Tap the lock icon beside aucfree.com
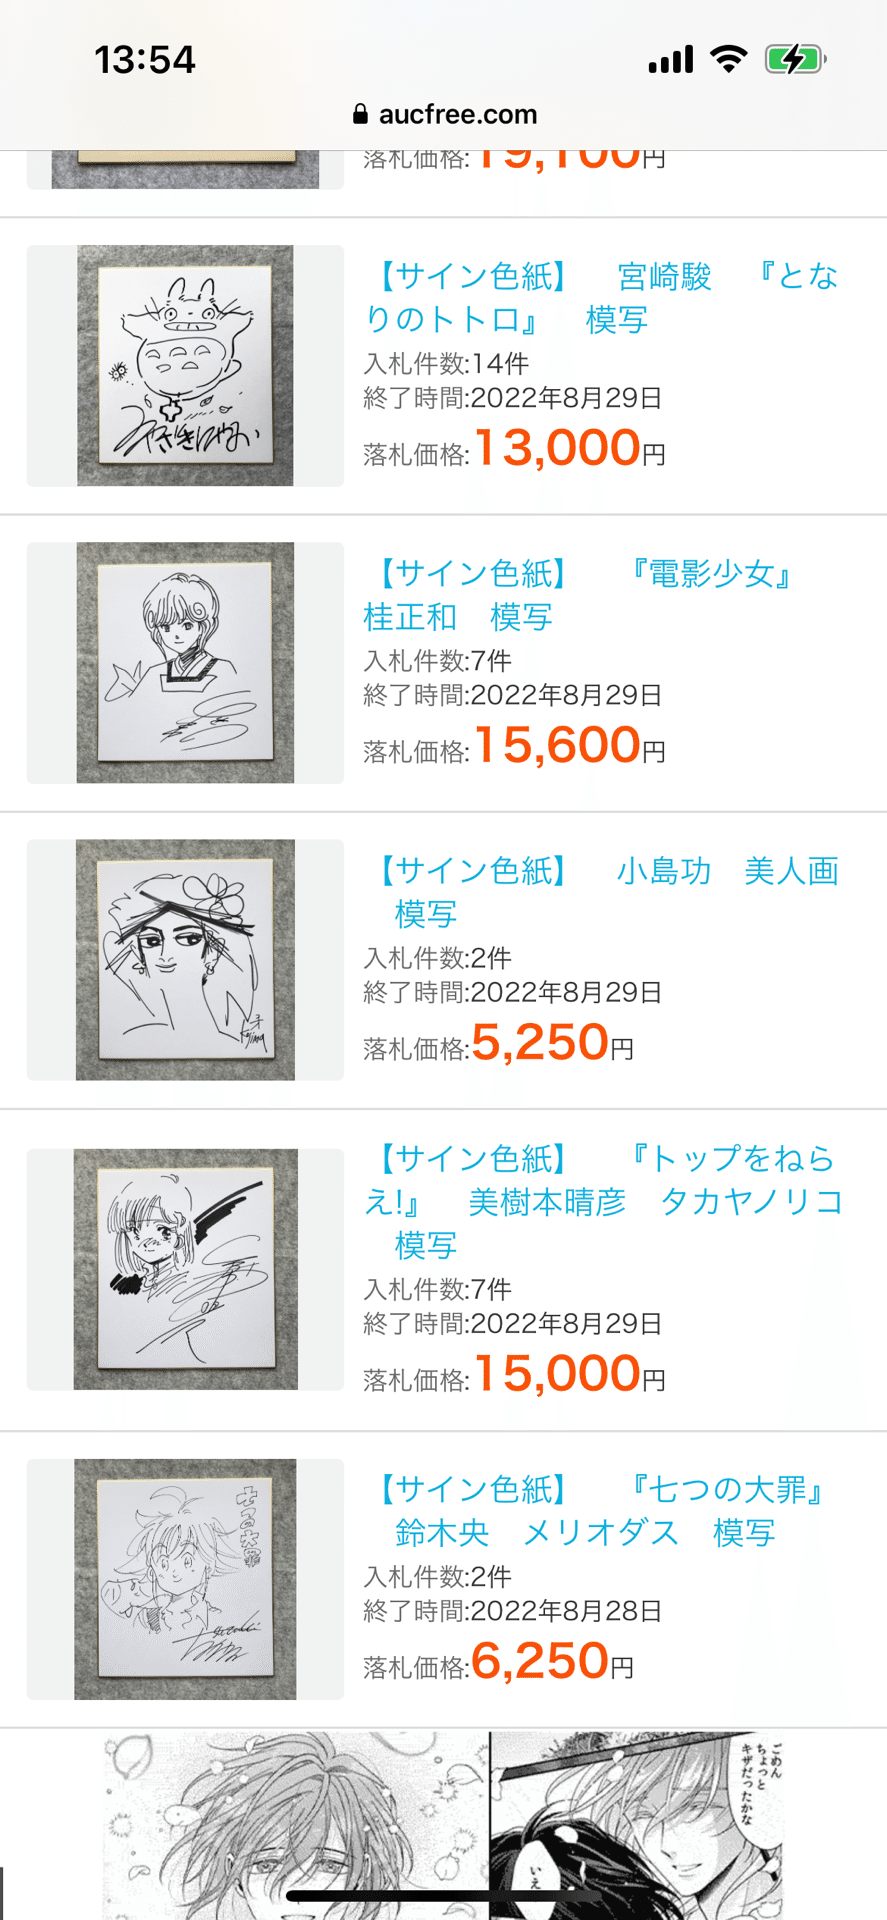The height and width of the screenshot is (1920, 887). pyautogui.click(x=360, y=114)
